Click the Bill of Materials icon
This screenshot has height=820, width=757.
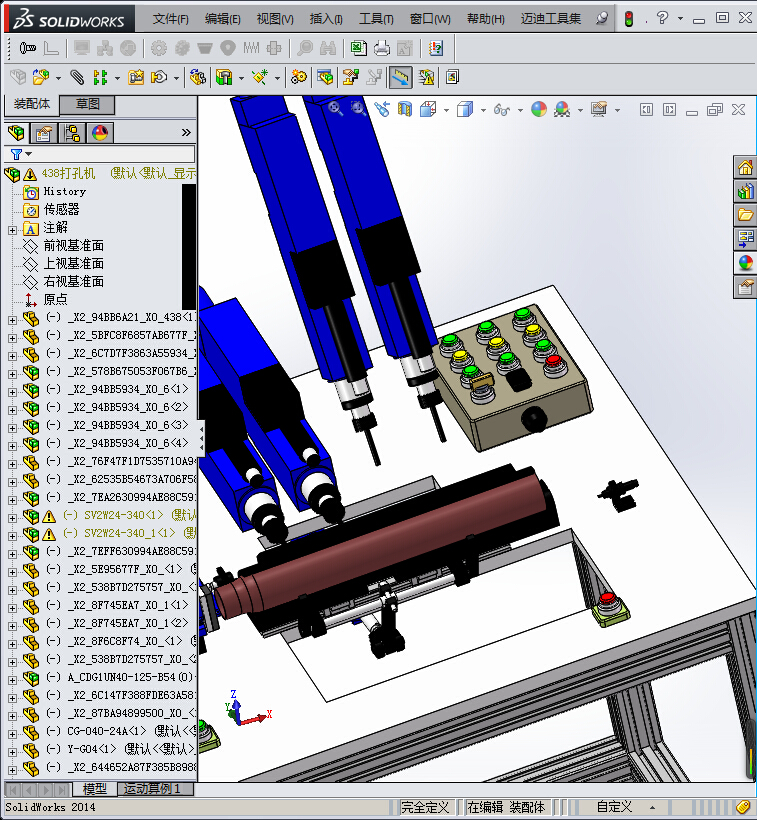coord(325,77)
